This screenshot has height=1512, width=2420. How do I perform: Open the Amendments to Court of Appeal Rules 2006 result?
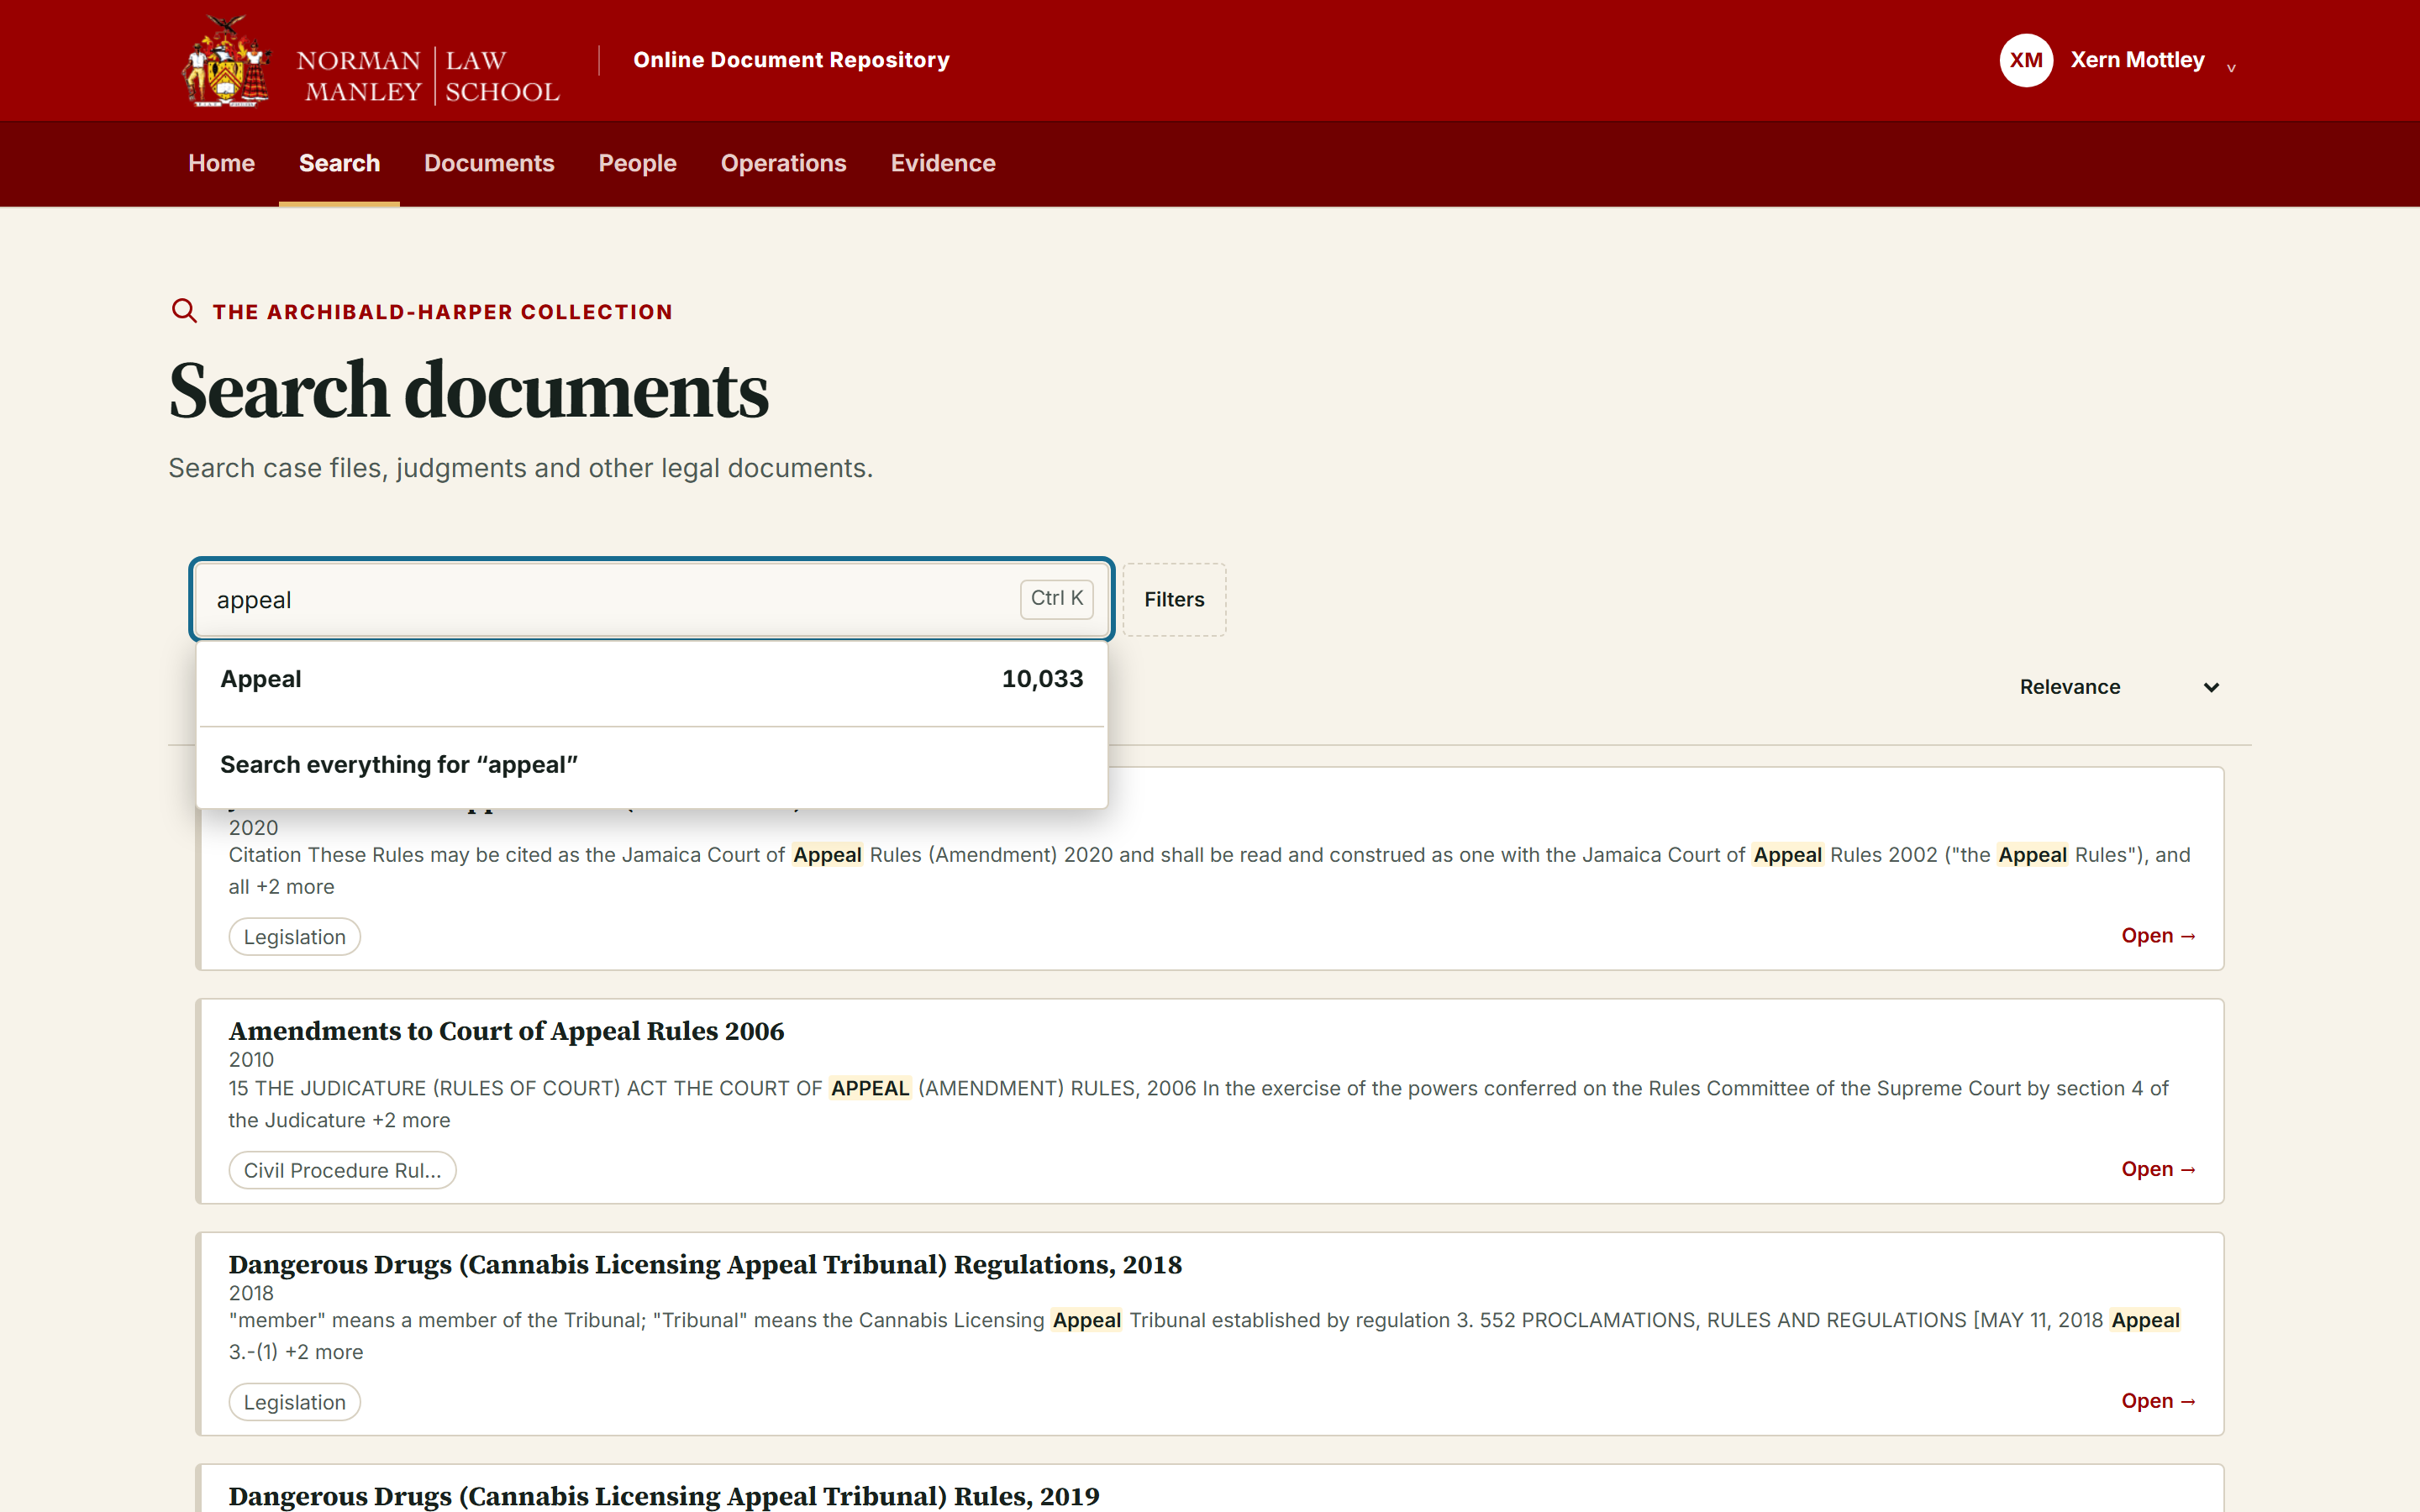tap(2158, 1169)
